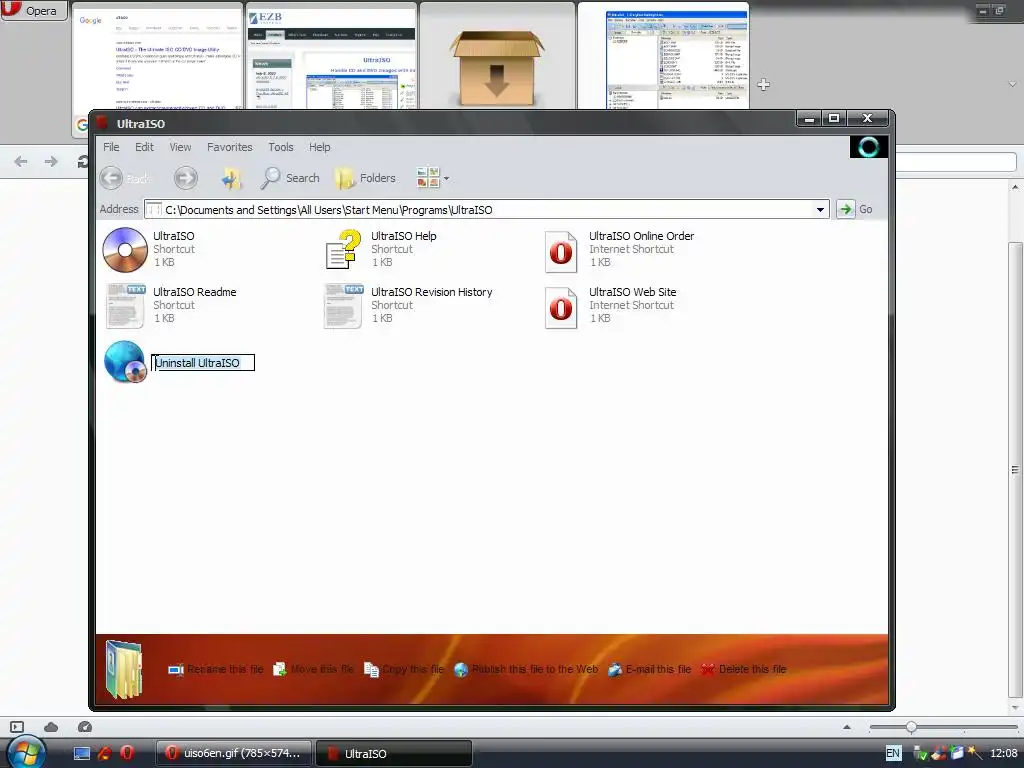Click the taskbar clock showing 12:08
The width and height of the screenshot is (1024, 768).
(1004, 753)
